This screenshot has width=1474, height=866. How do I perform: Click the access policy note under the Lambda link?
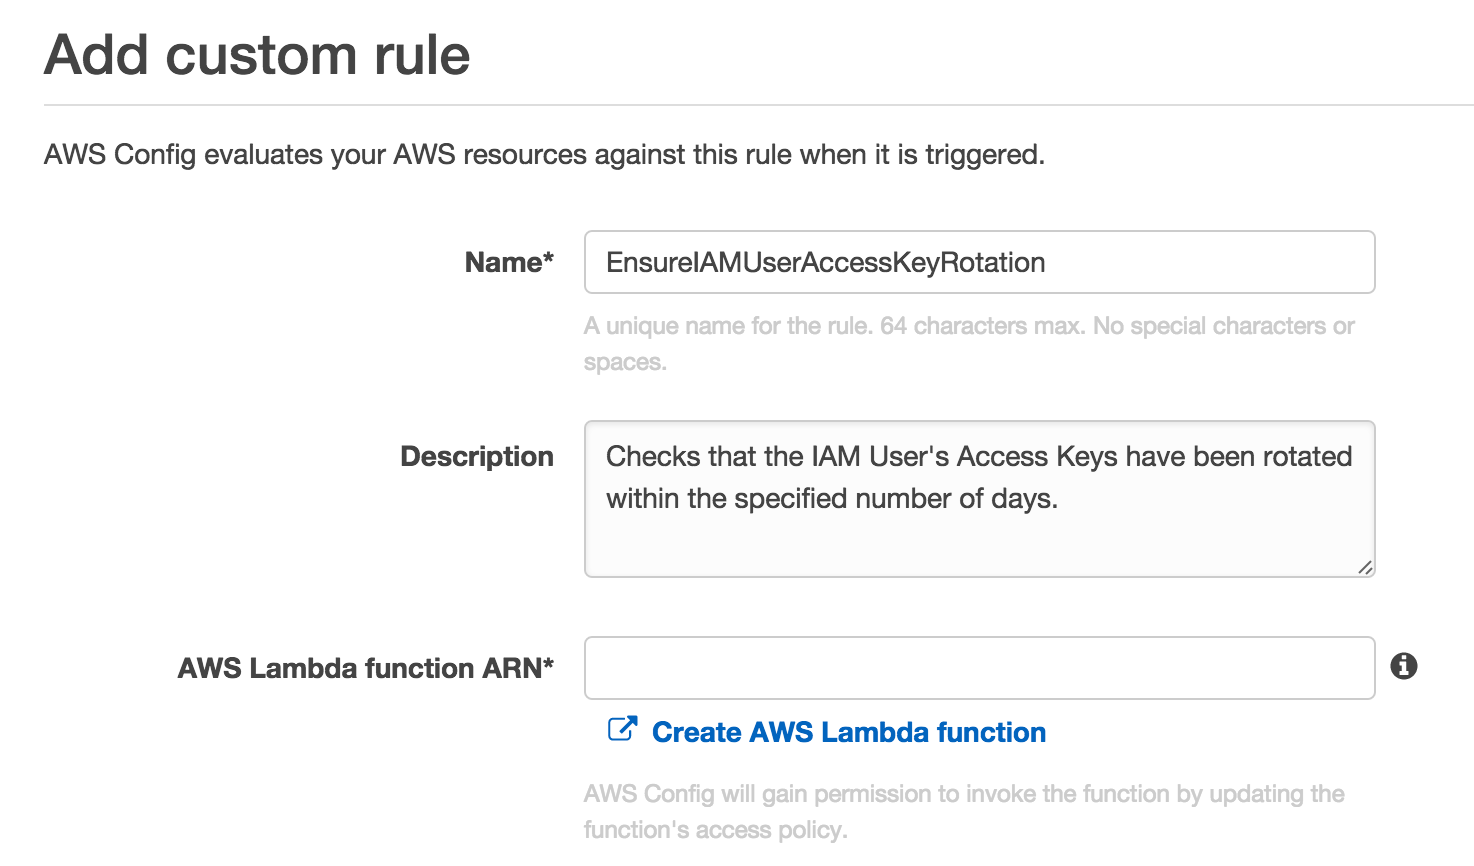963,811
